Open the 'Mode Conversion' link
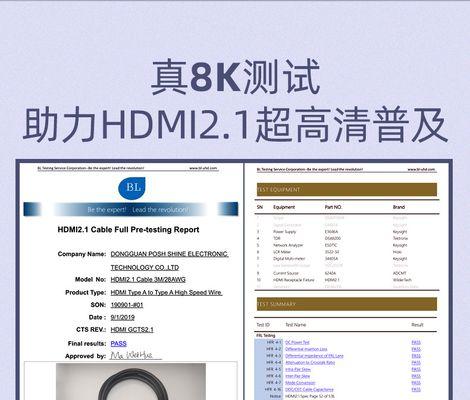The width and height of the screenshot is (470, 400). (x=300, y=383)
